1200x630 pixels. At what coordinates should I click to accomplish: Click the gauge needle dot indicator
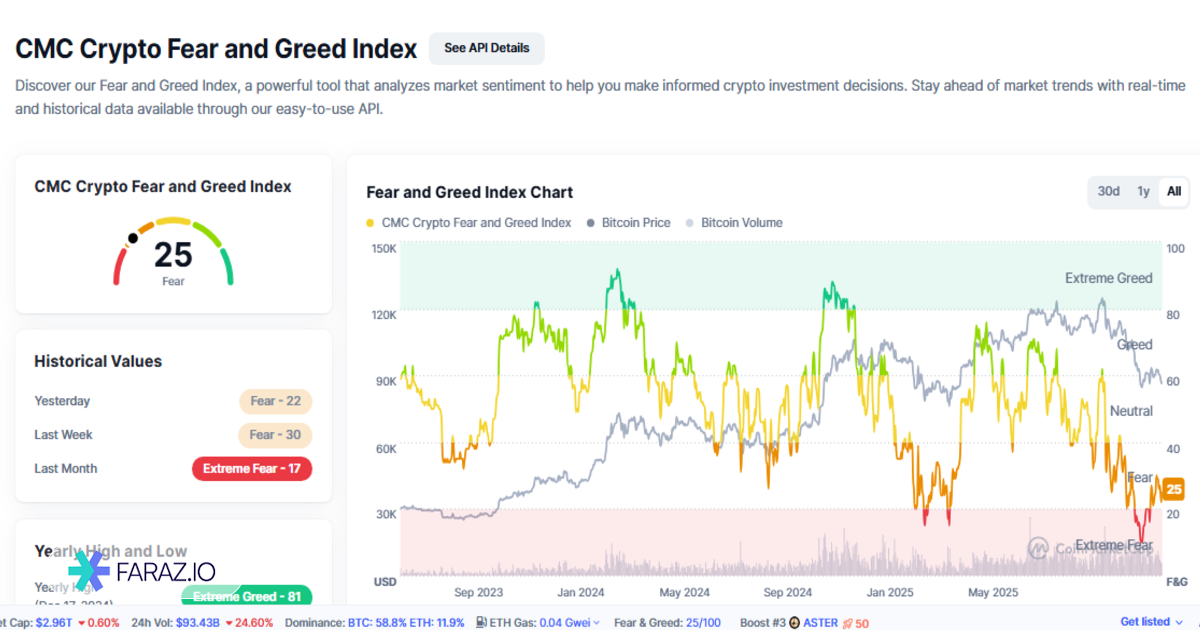tap(133, 238)
